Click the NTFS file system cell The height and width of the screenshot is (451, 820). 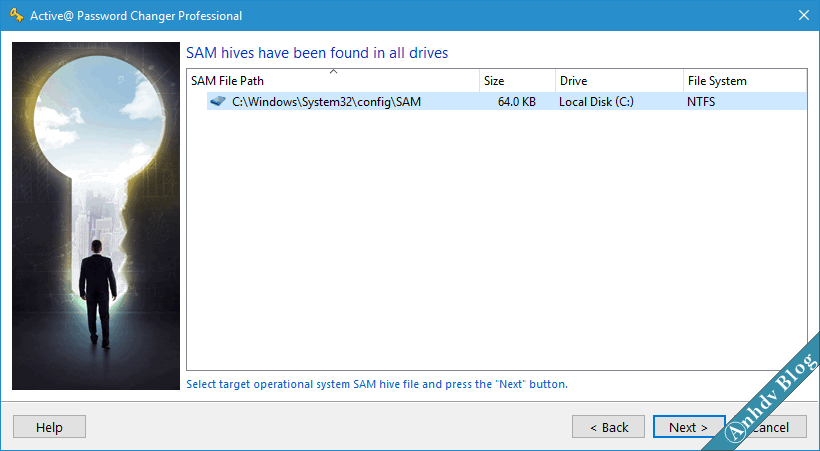pyautogui.click(x=701, y=102)
